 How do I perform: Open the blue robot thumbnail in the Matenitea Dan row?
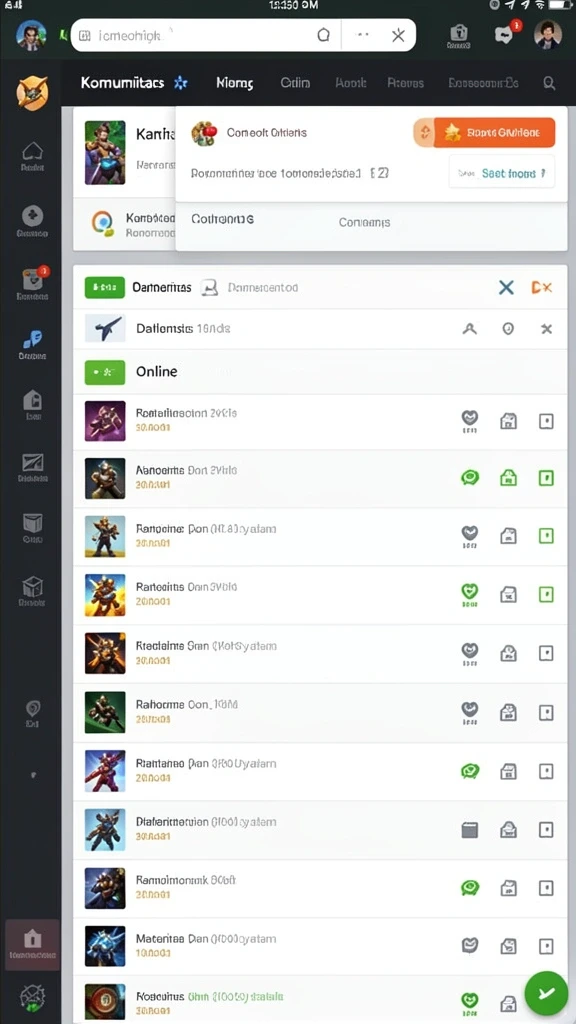(x=104, y=946)
